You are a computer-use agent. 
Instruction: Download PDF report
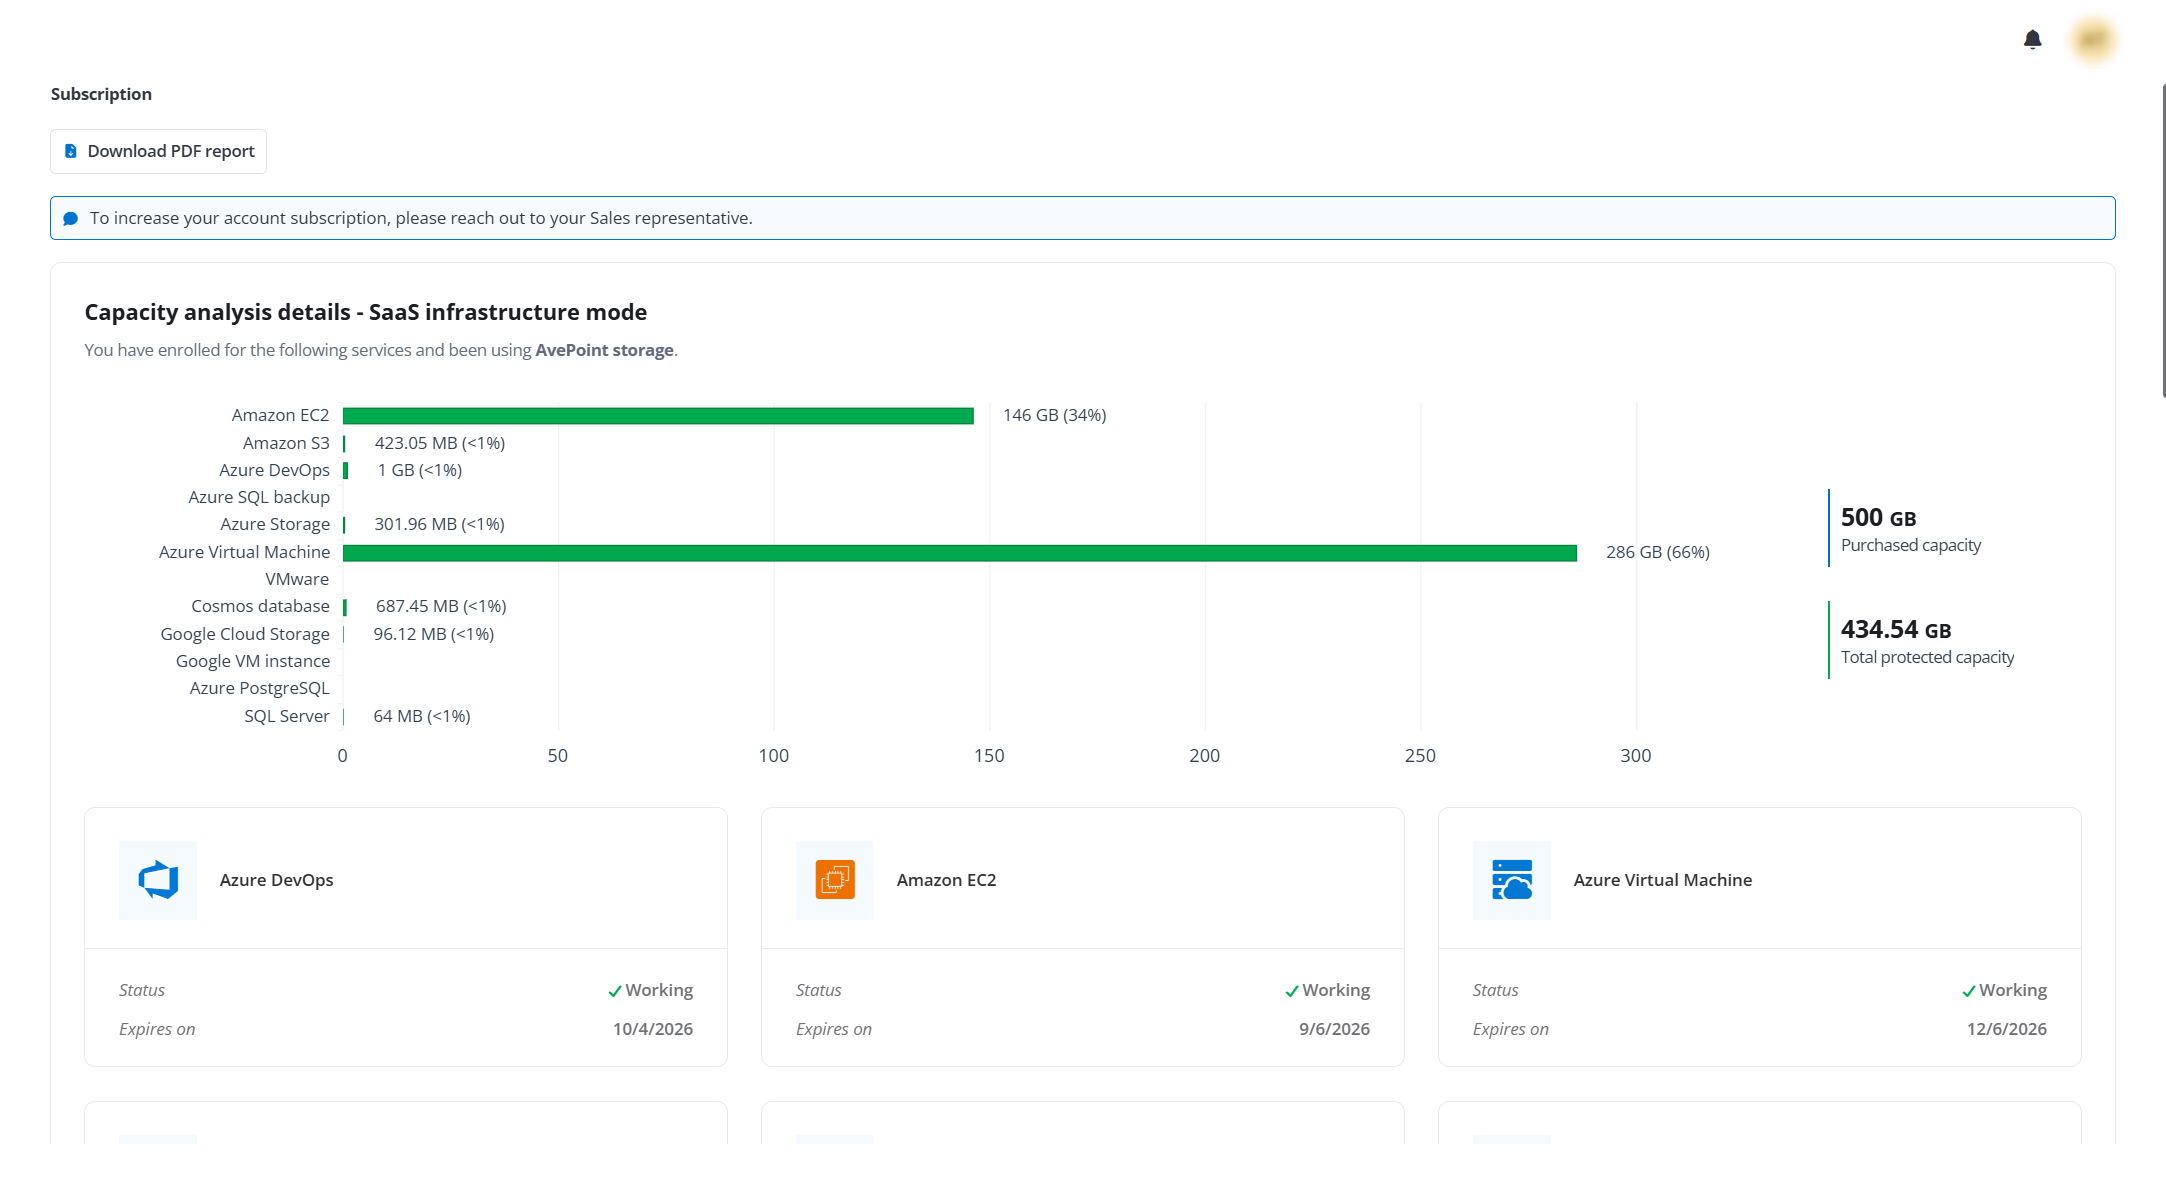(159, 151)
